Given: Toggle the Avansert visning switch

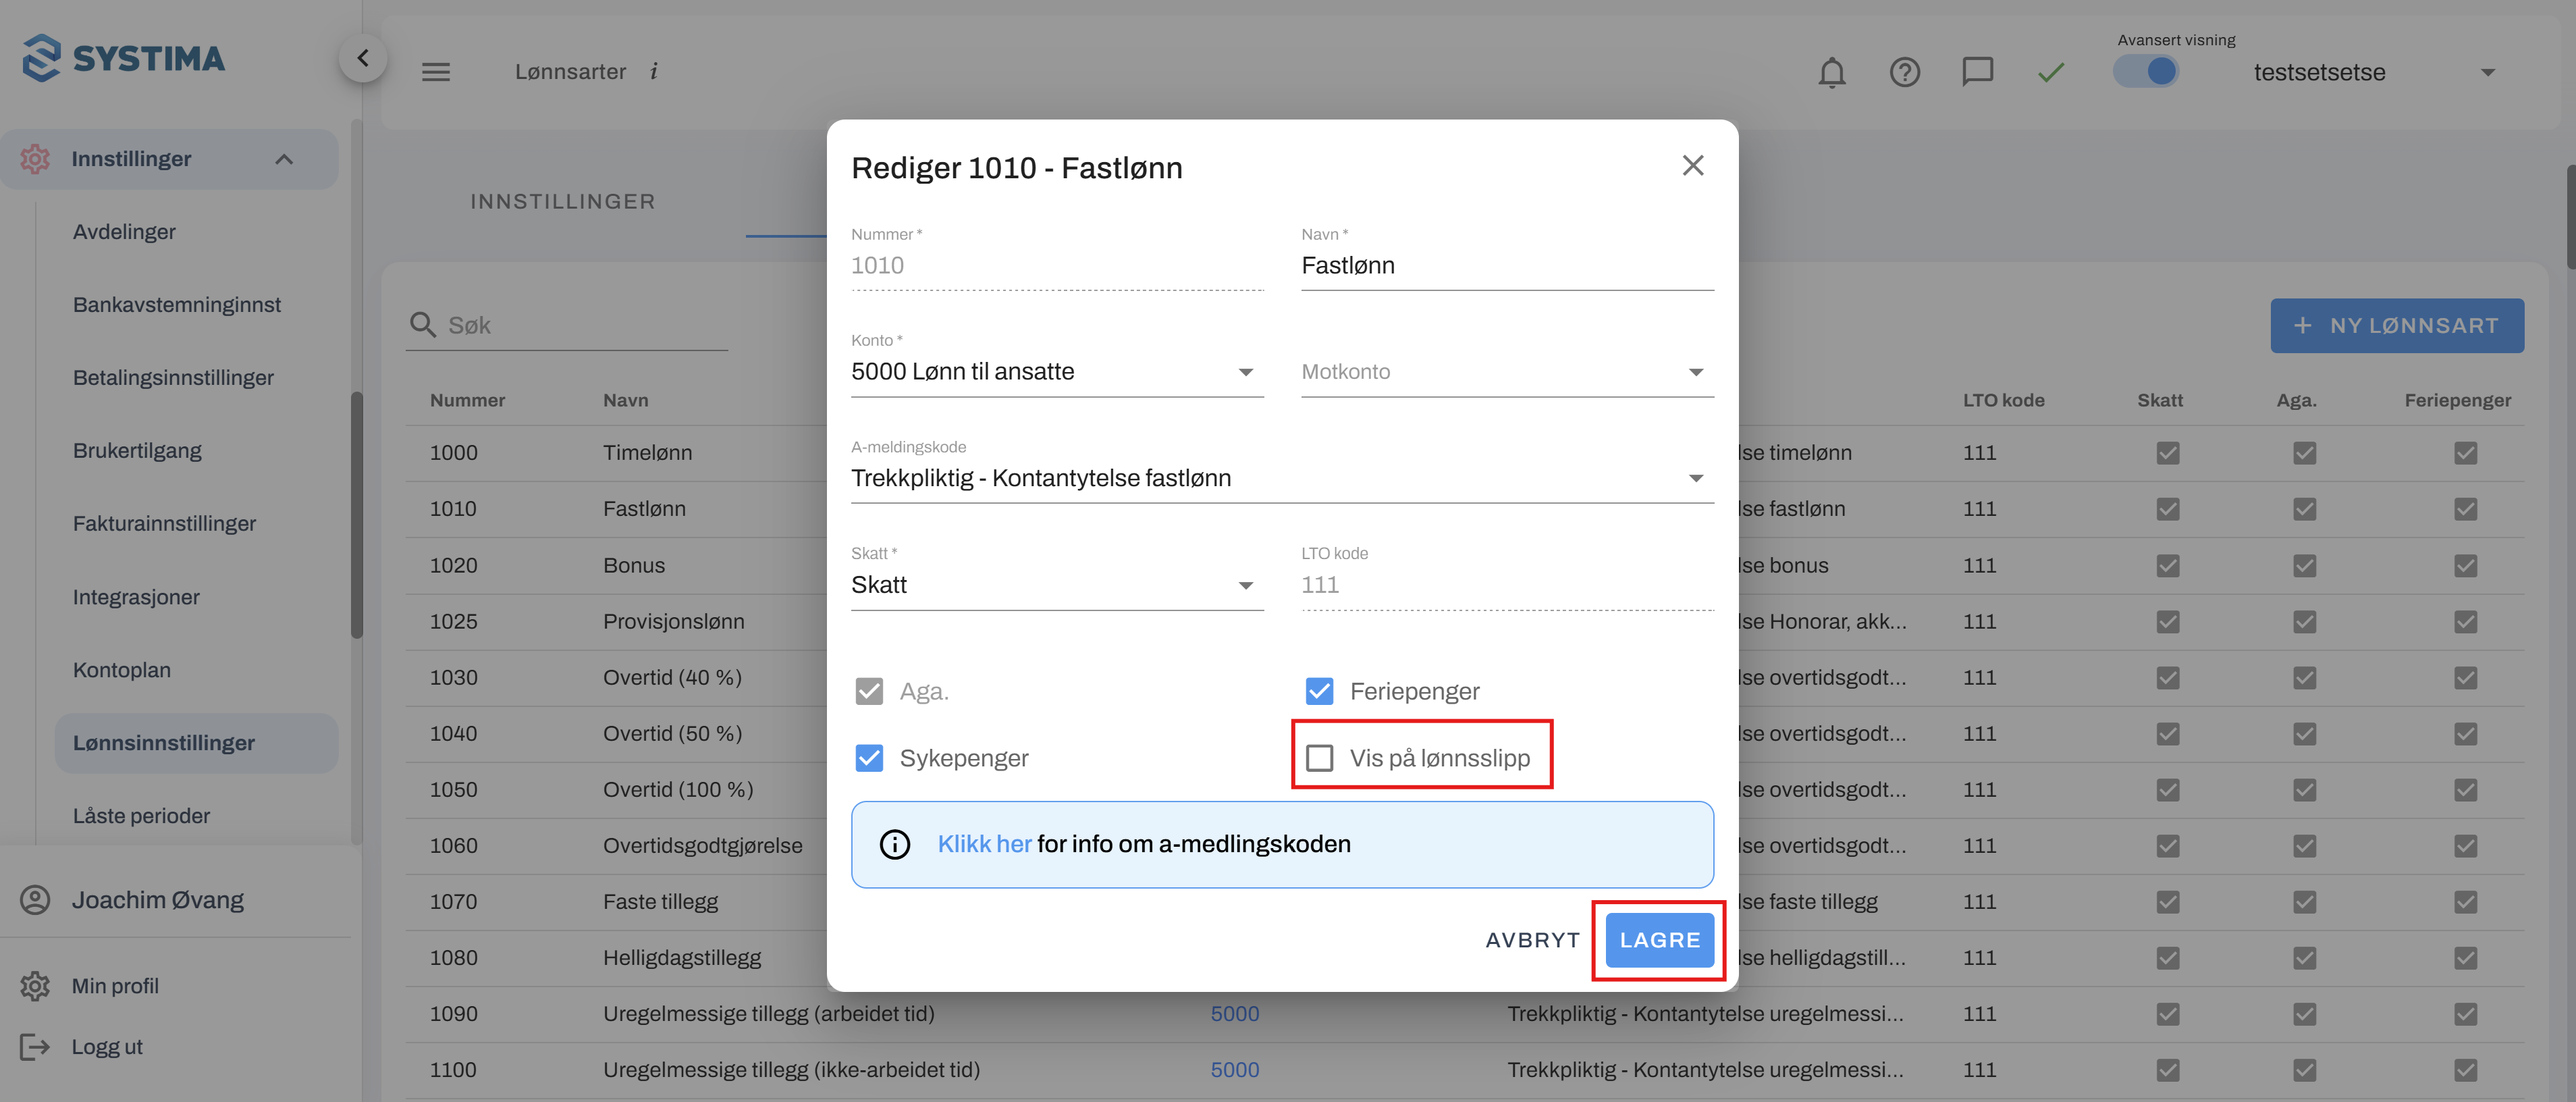Looking at the screenshot, I should [2146, 71].
